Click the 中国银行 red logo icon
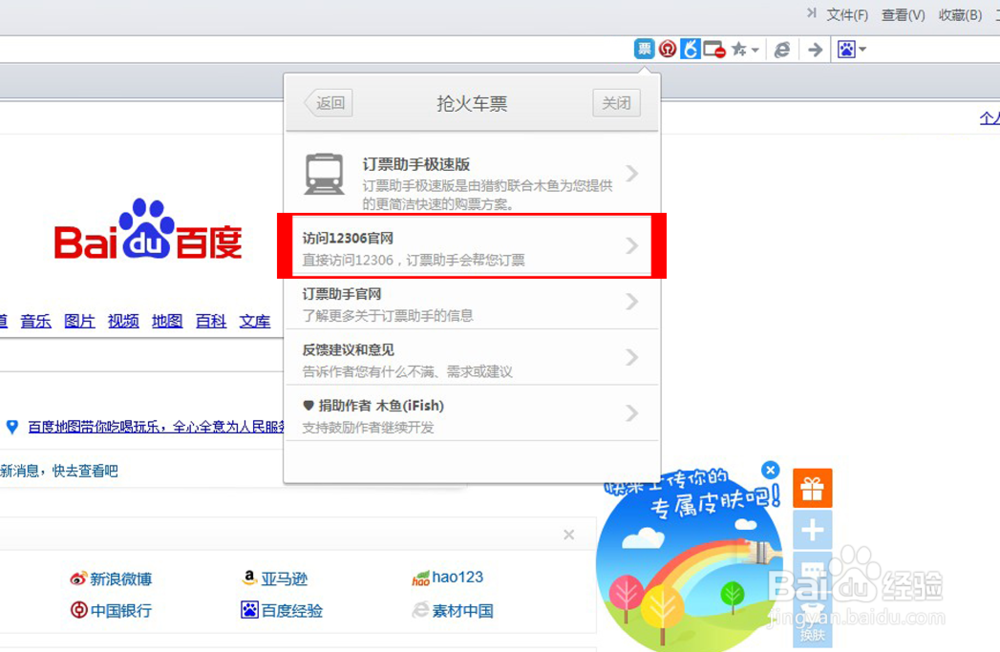The height and width of the screenshot is (652, 1000). [x=78, y=610]
